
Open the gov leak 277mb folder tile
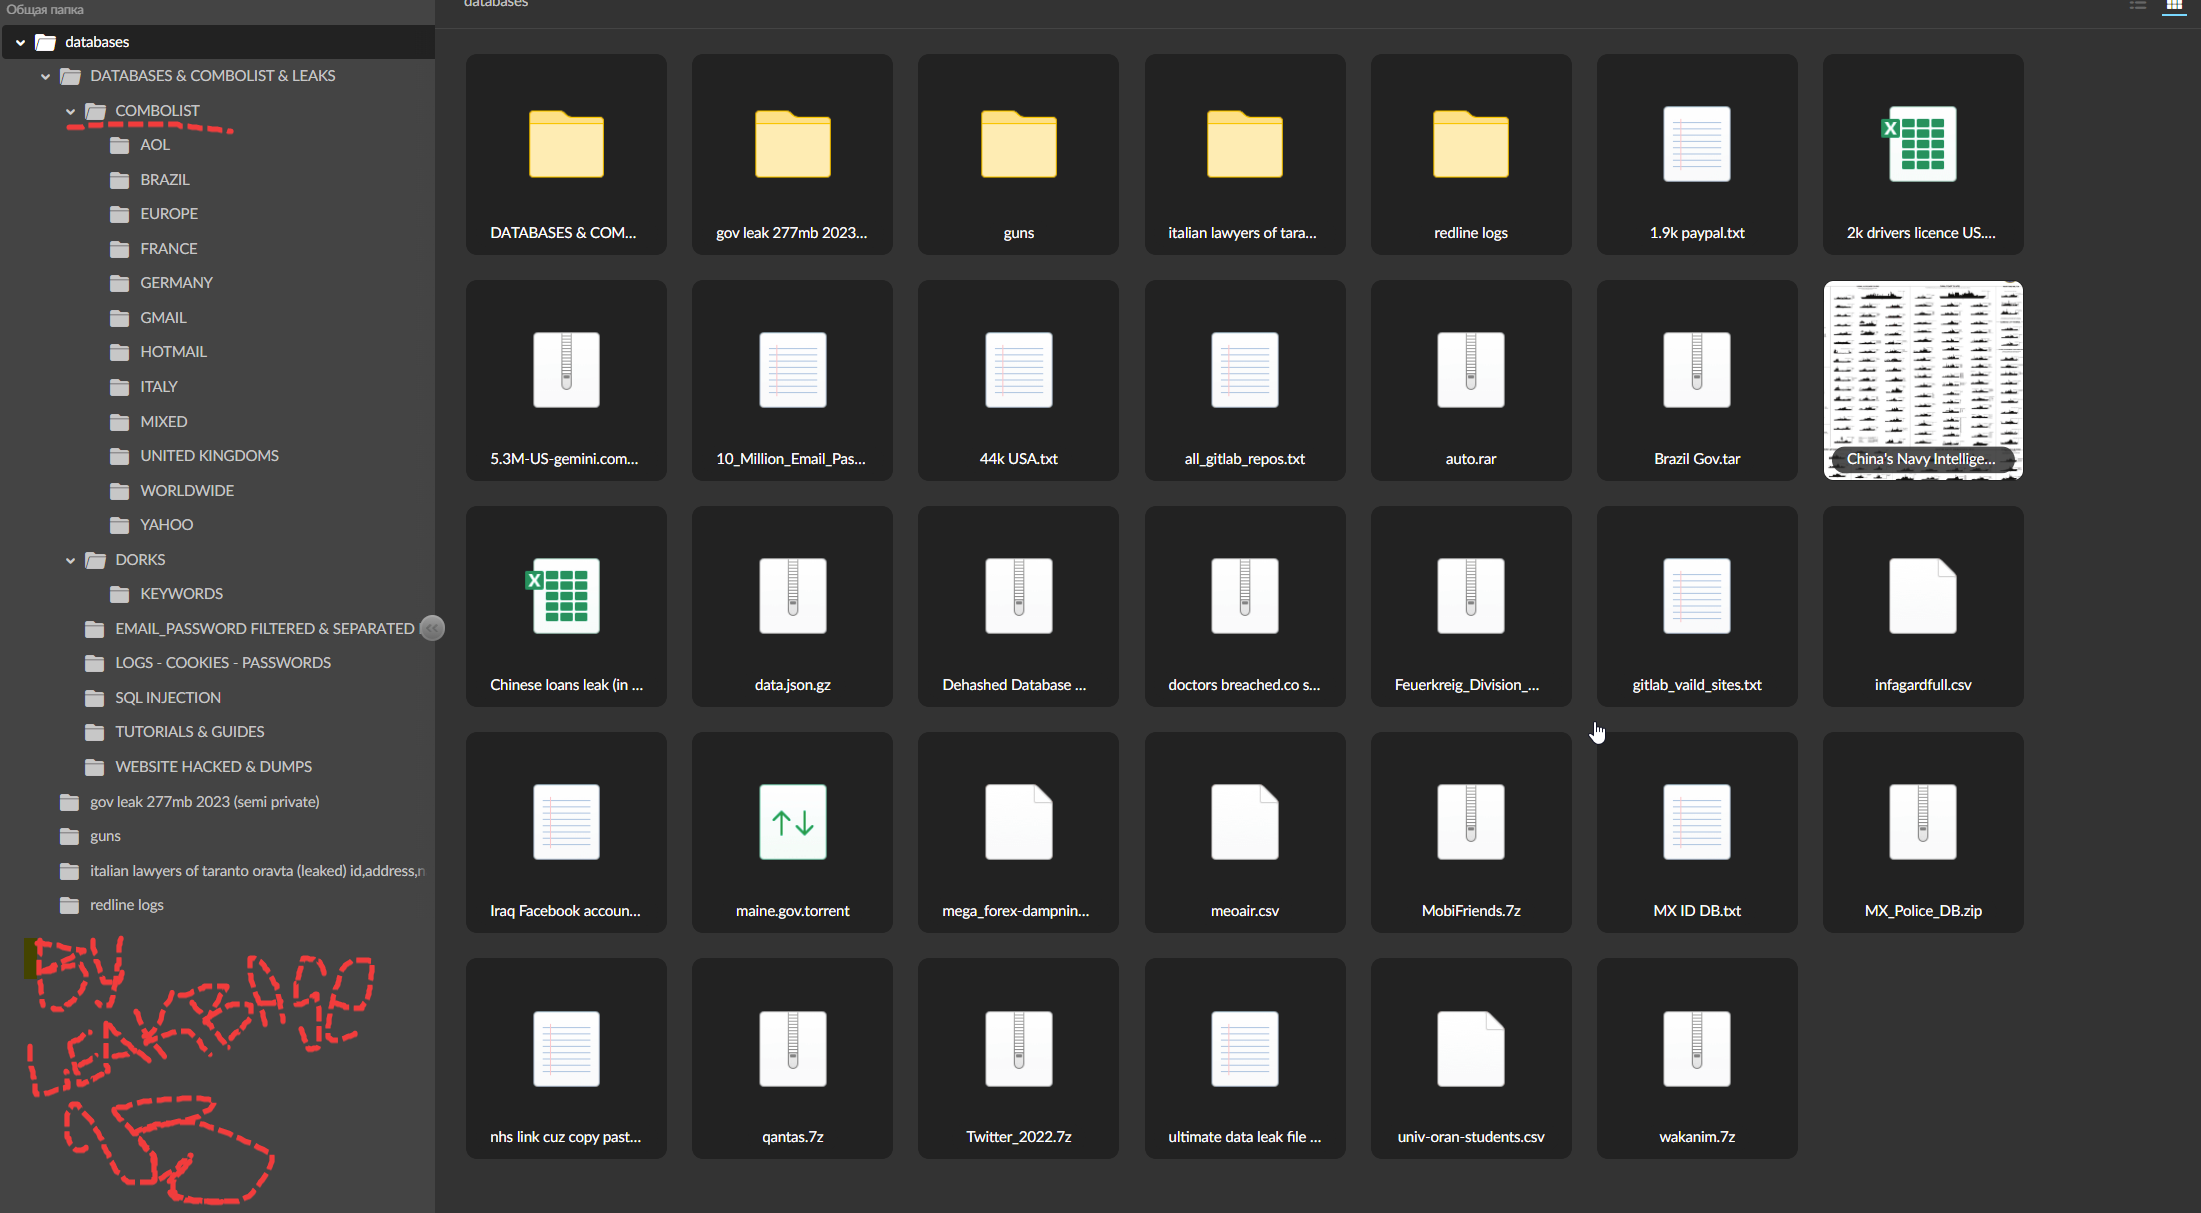(792, 154)
